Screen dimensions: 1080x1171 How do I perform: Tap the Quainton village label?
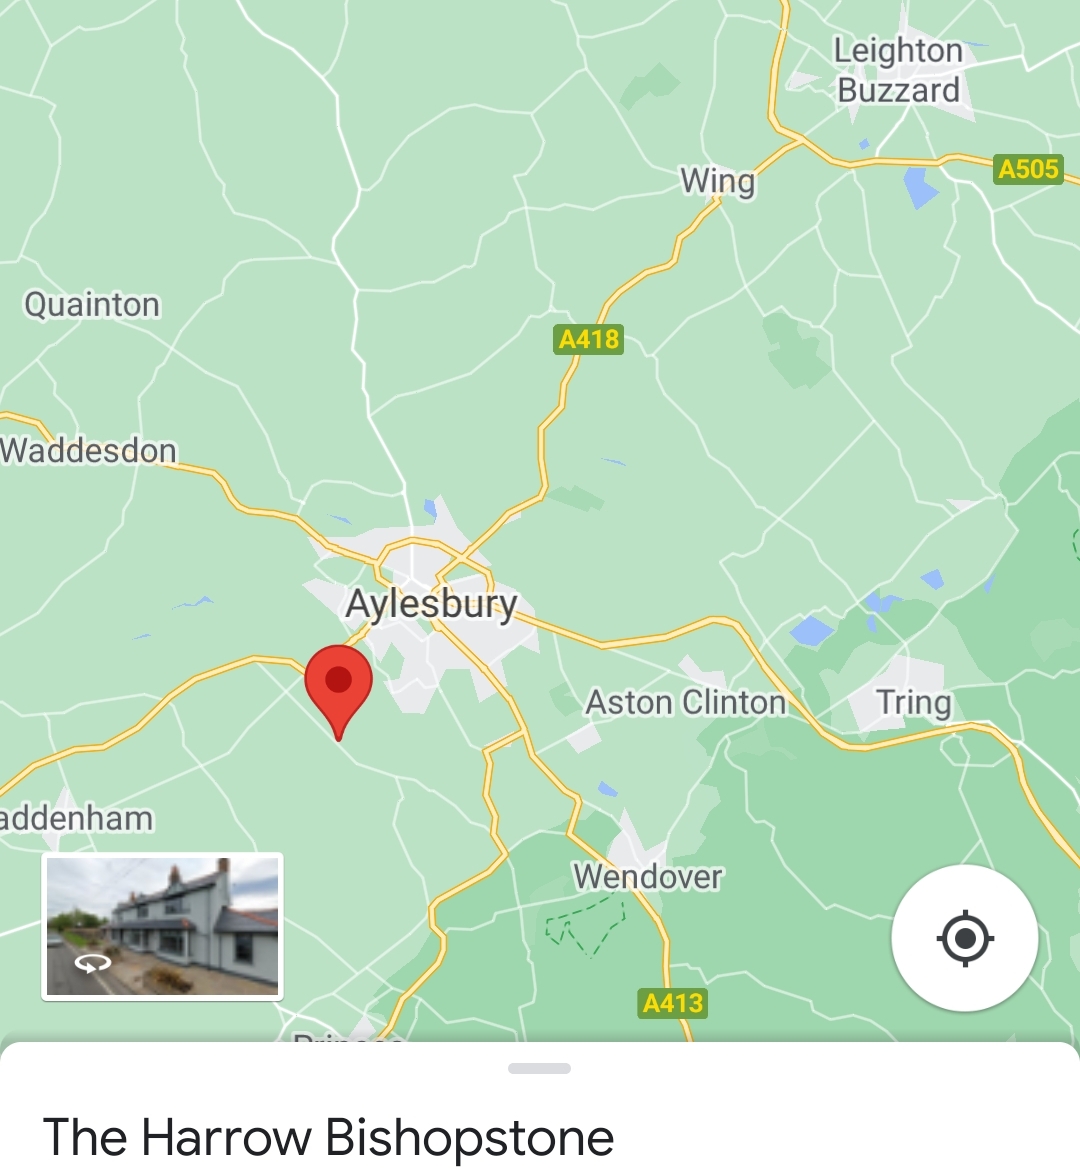[92, 305]
